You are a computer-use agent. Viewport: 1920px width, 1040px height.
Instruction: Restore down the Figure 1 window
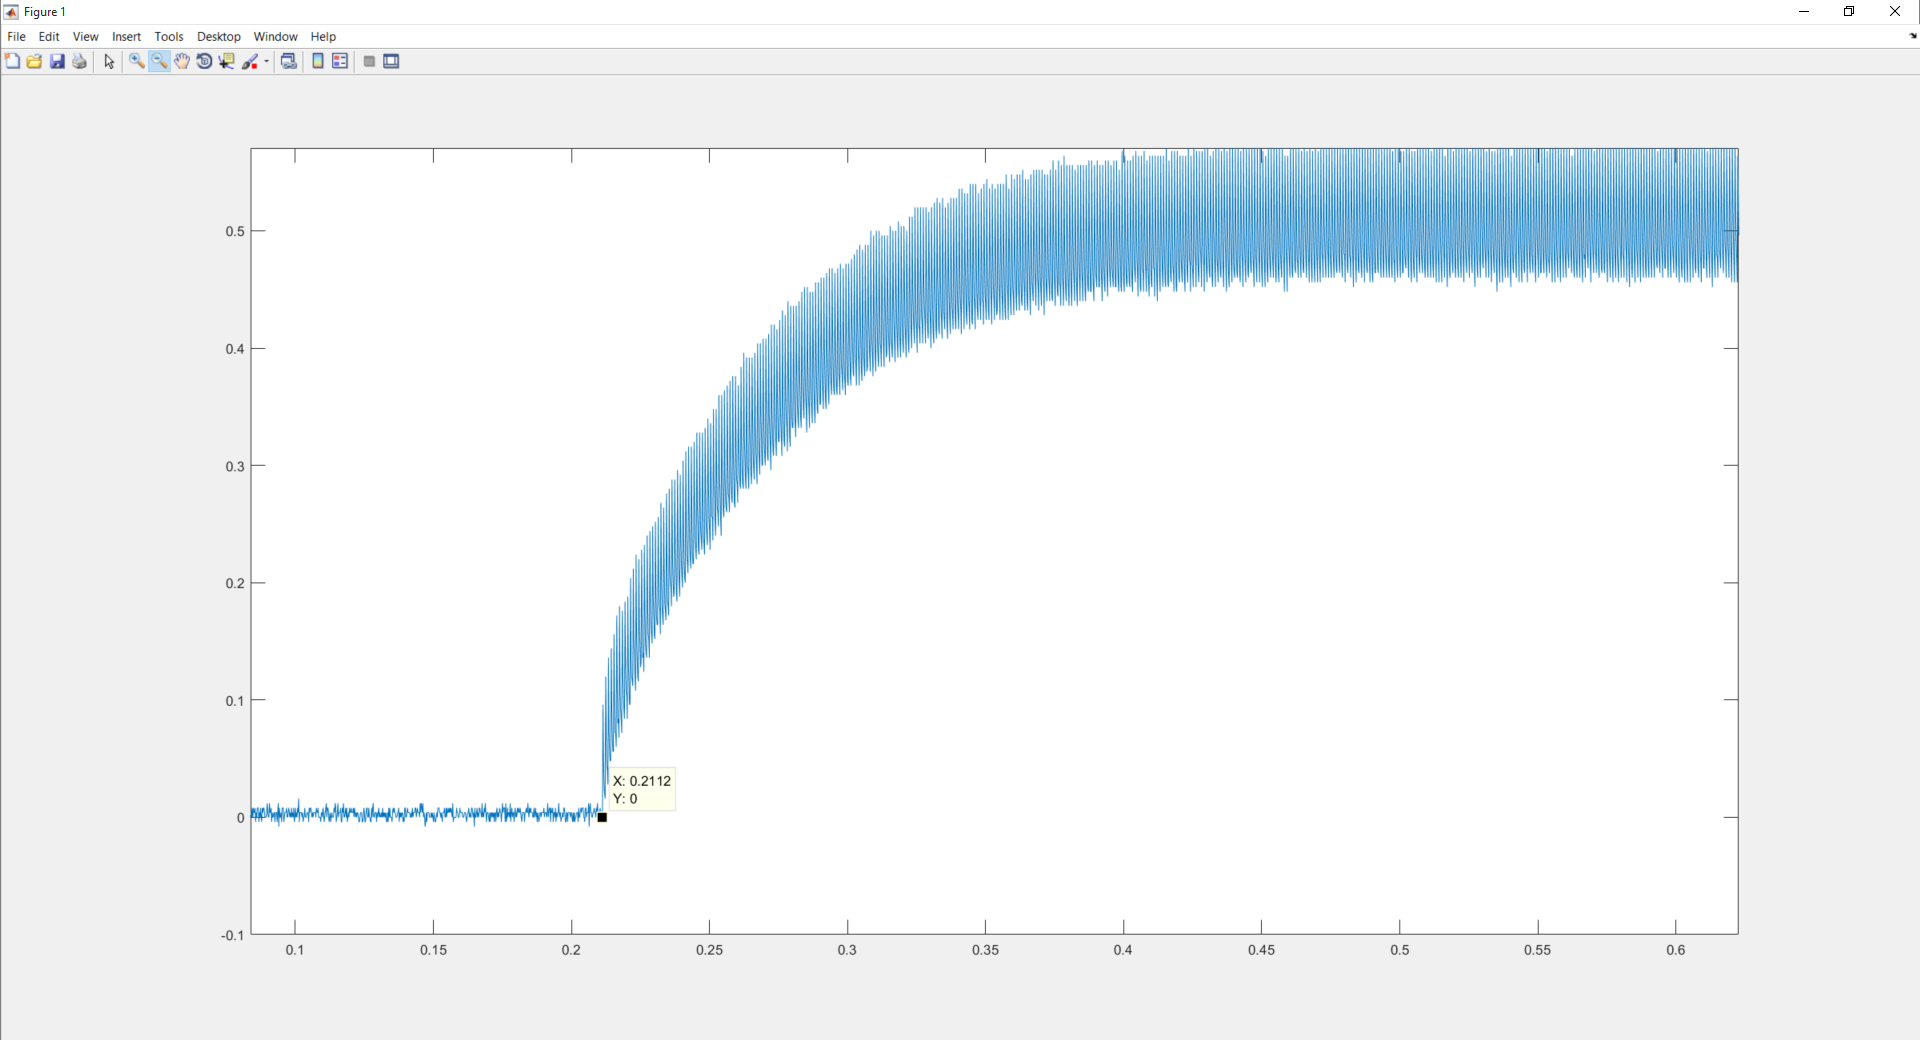click(x=1849, y=12)
